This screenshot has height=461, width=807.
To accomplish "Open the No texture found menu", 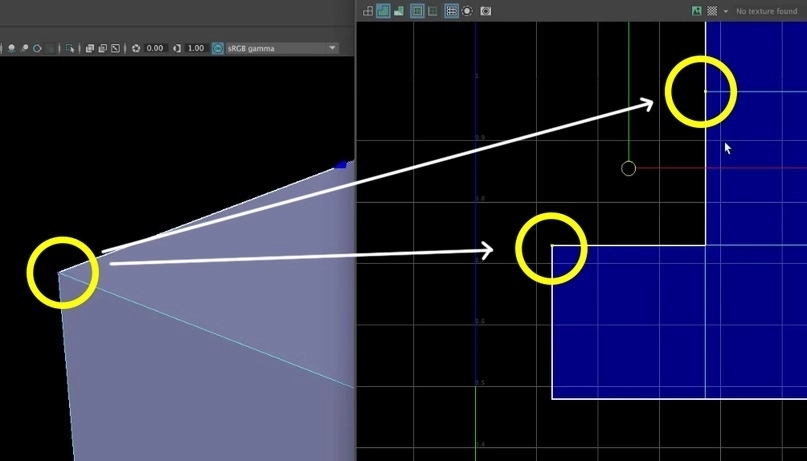I will (x=768, y=11).
